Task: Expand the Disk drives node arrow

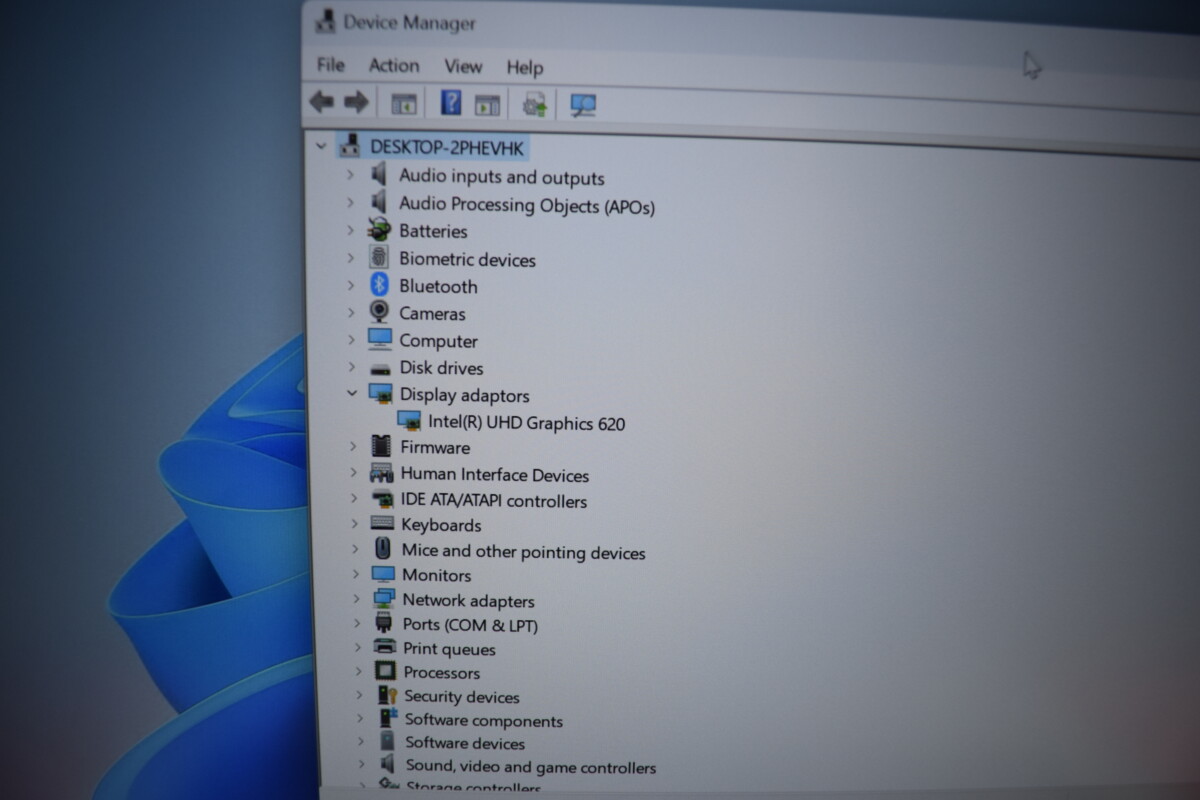Action: pos(351,367)
